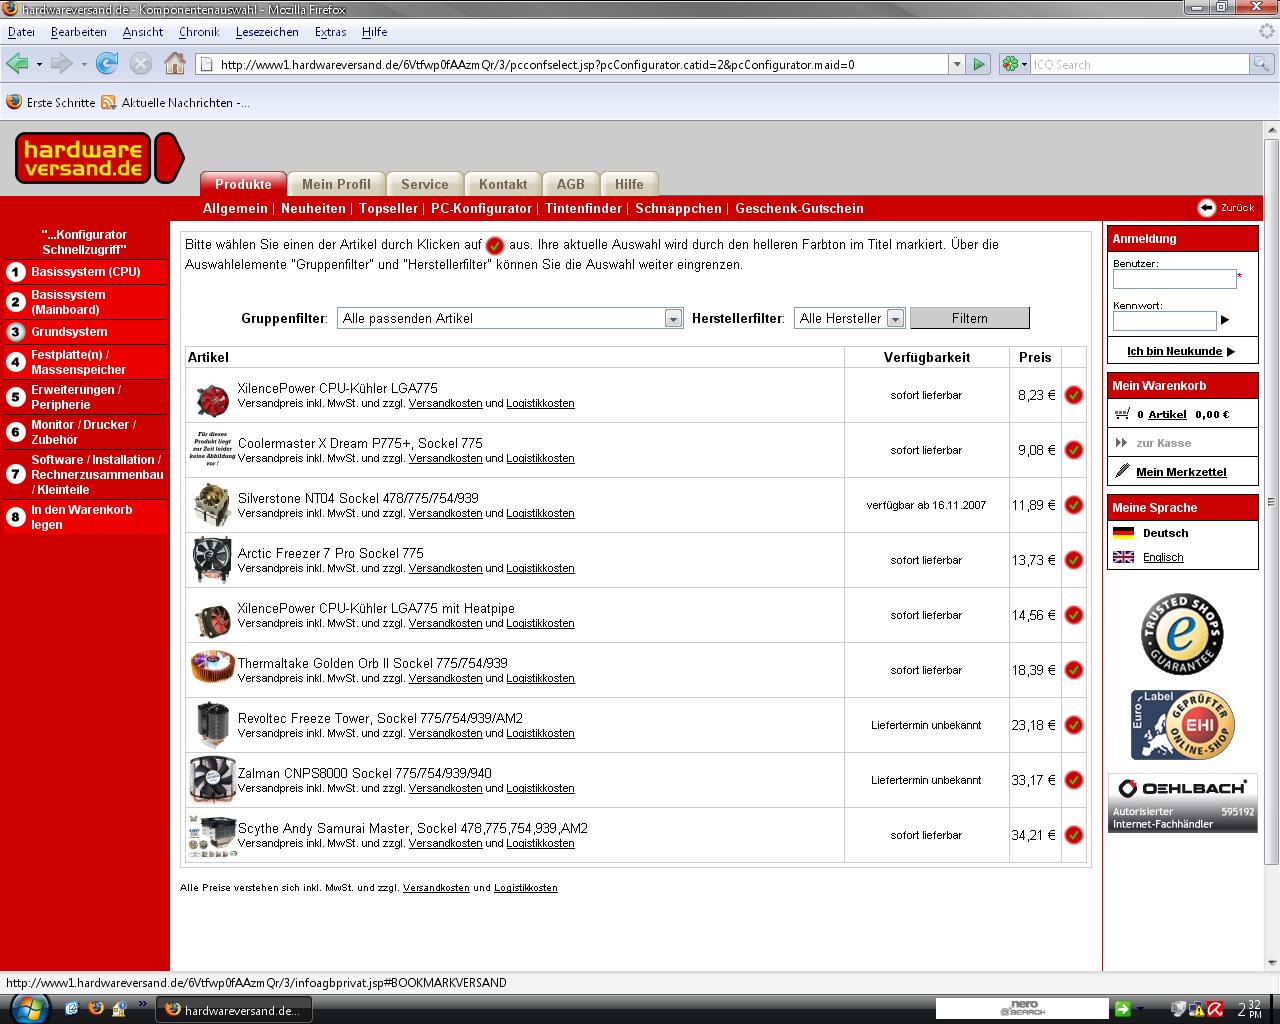Go to step 8 In den Warenkorb legen
1280x1024 pixels.
pyautogui.click(x=85, y=517)
